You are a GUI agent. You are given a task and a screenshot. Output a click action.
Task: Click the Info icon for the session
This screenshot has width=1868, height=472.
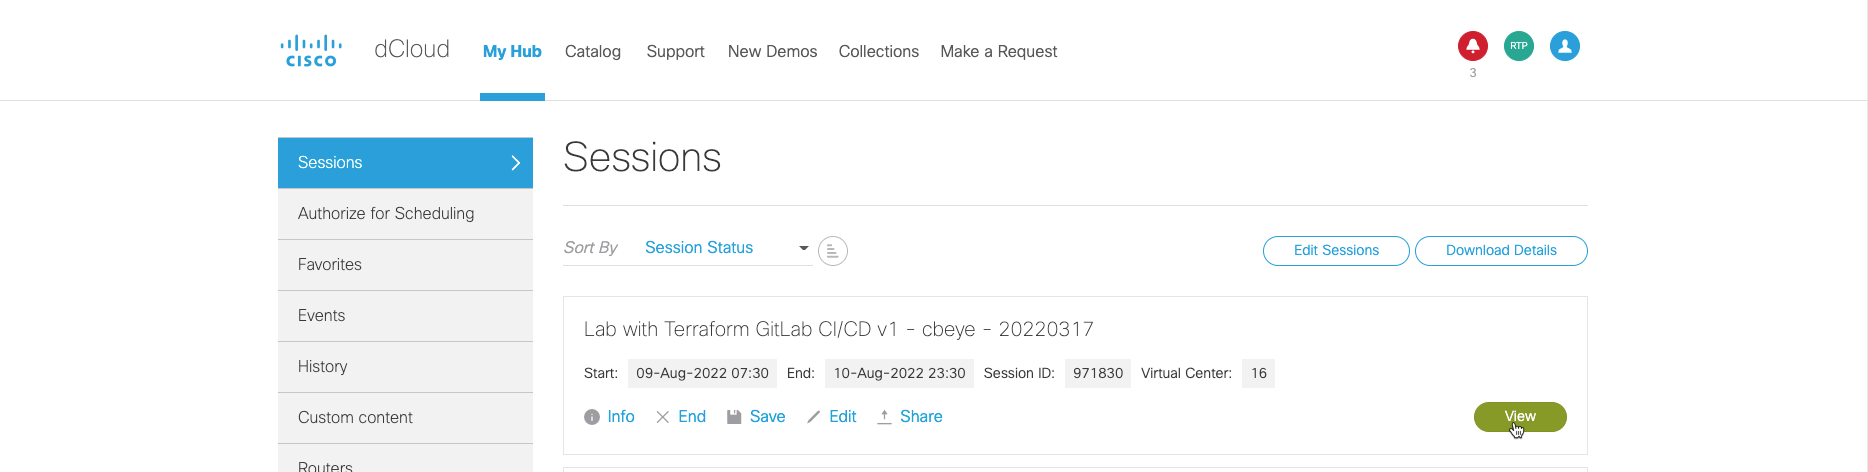pos(592,417)
